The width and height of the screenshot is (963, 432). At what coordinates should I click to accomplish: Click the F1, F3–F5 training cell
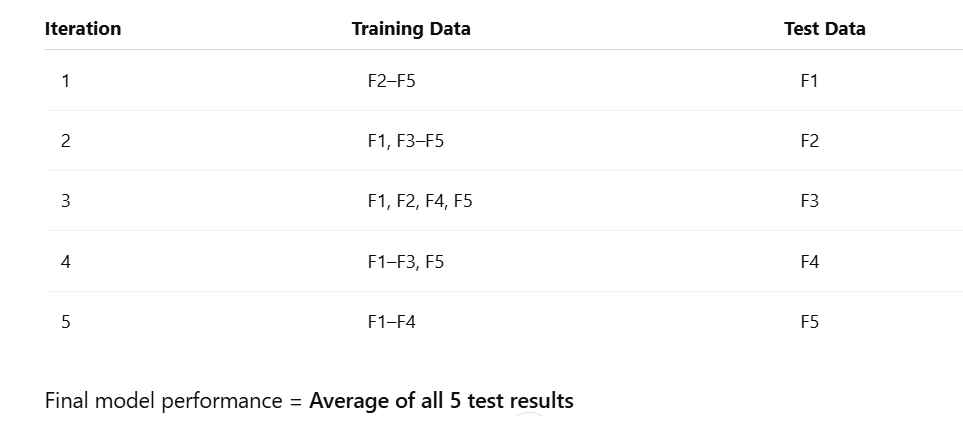tap(405, 141)
